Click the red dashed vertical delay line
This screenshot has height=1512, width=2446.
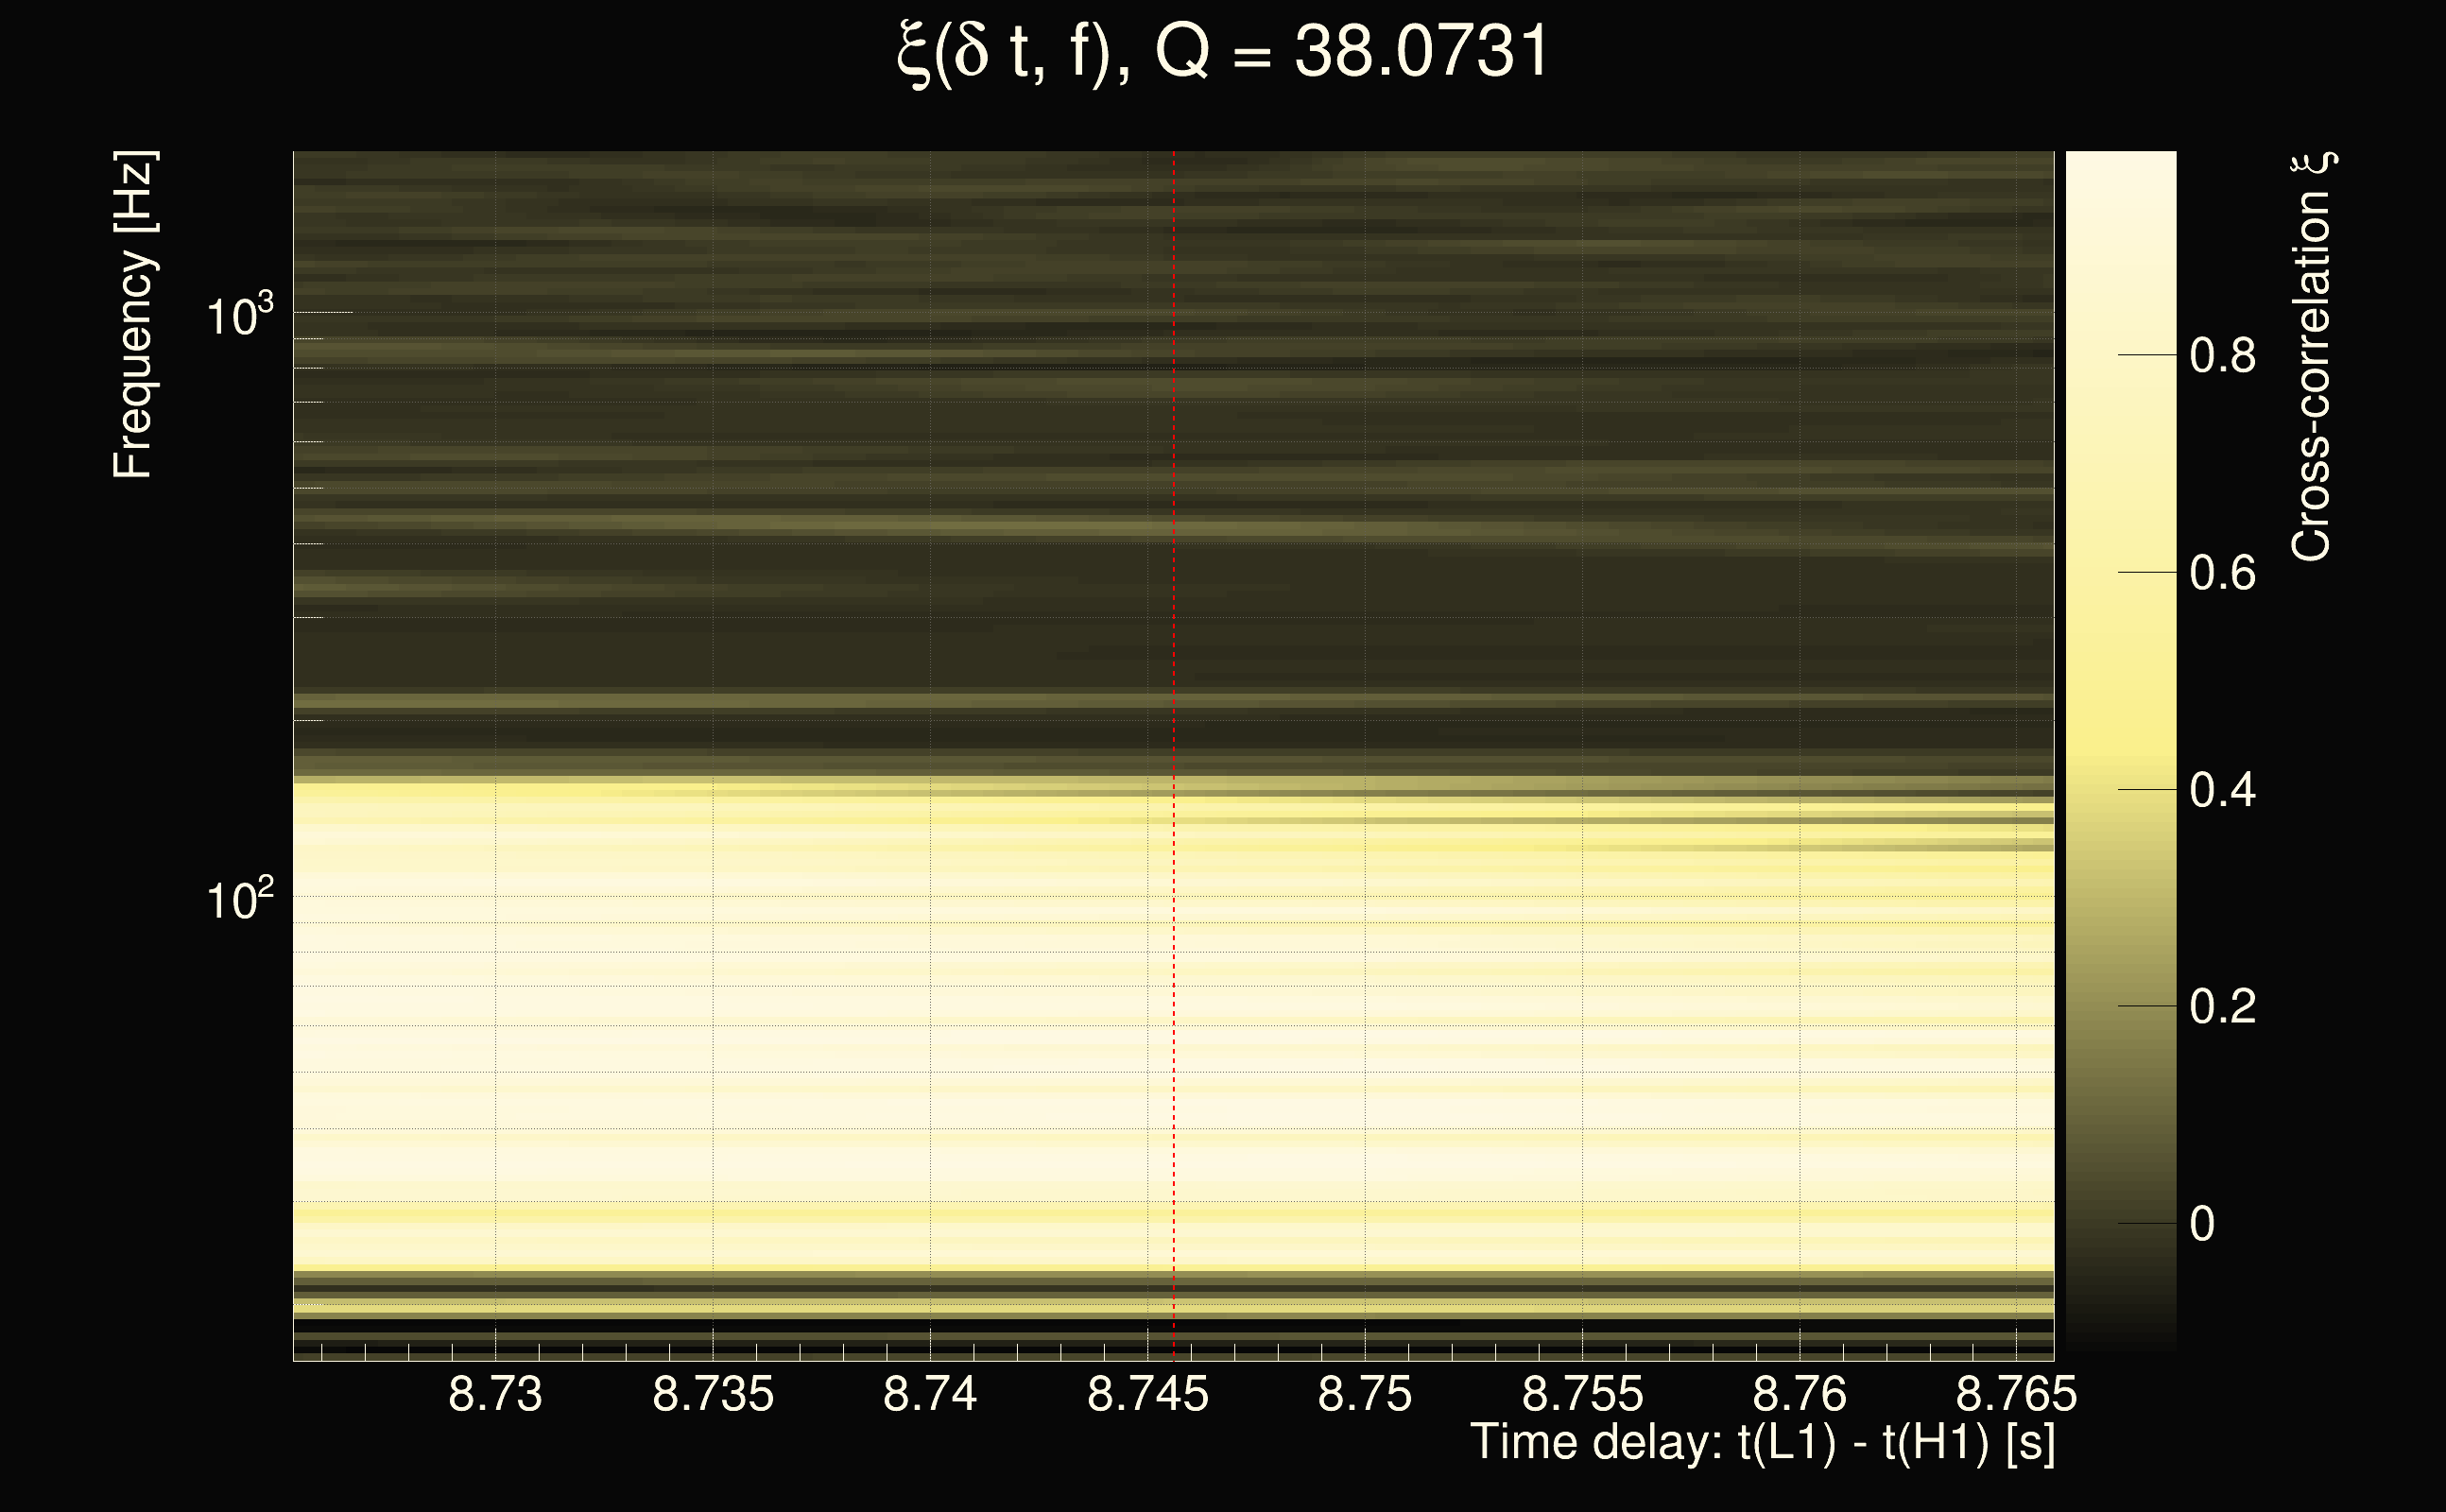[1173, 700]
